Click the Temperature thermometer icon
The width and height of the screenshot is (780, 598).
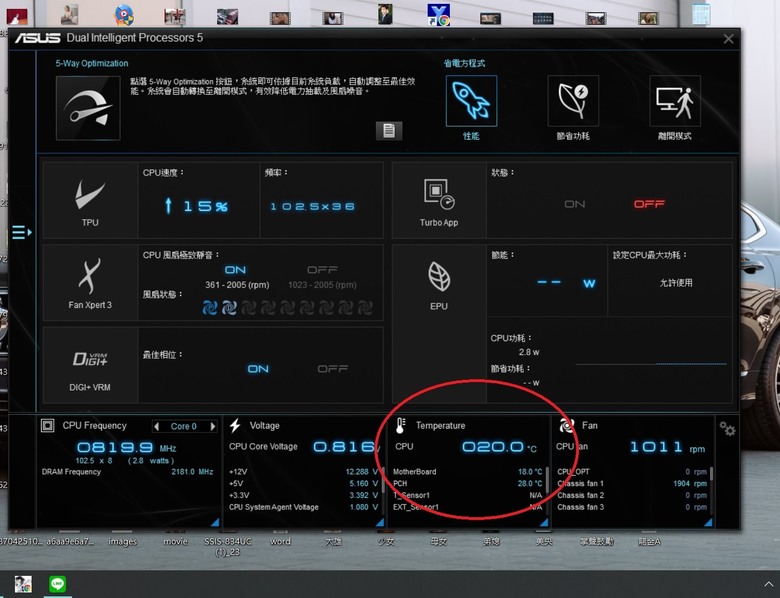pos(400,425)
